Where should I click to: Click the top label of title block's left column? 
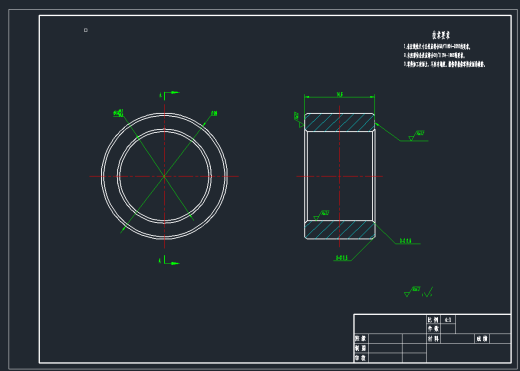361,339
